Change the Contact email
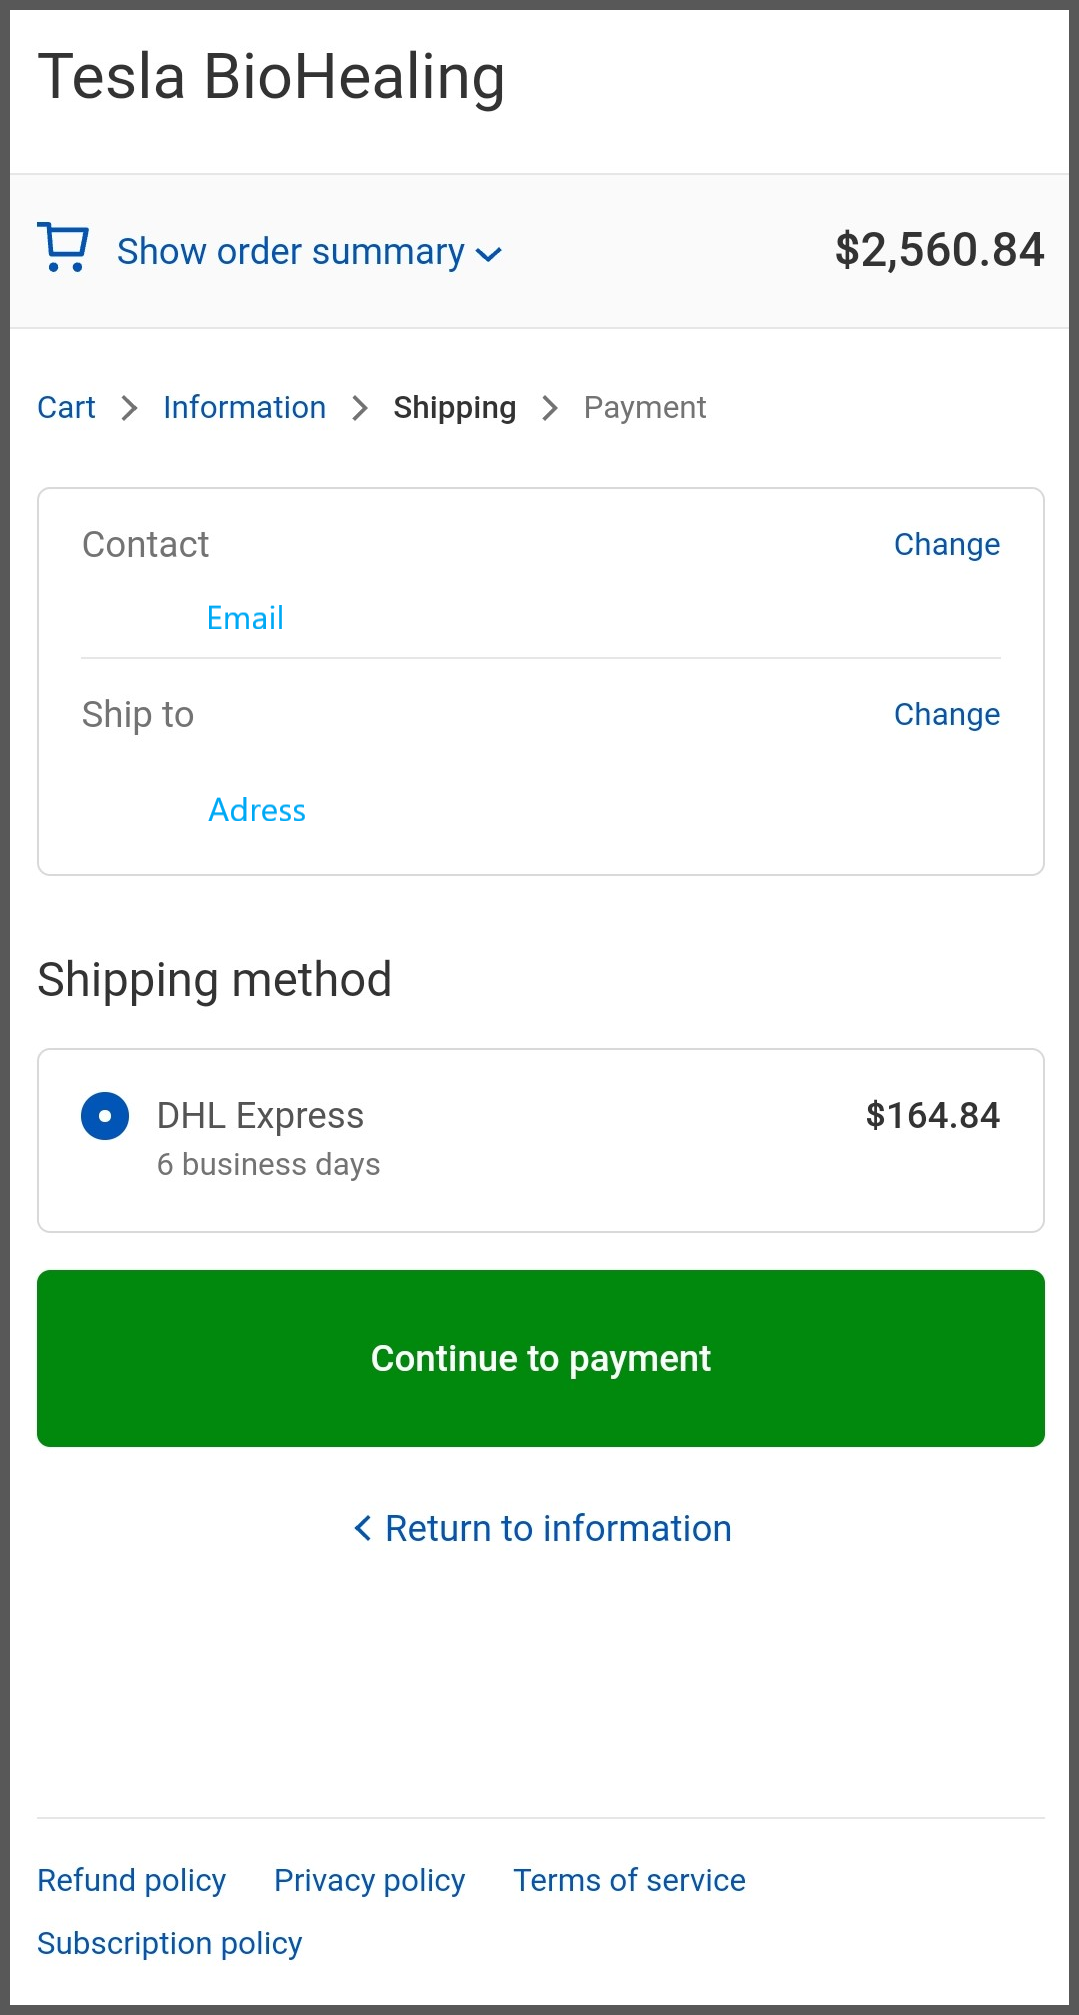1079x2015 pixels. [x=946, y=545]
